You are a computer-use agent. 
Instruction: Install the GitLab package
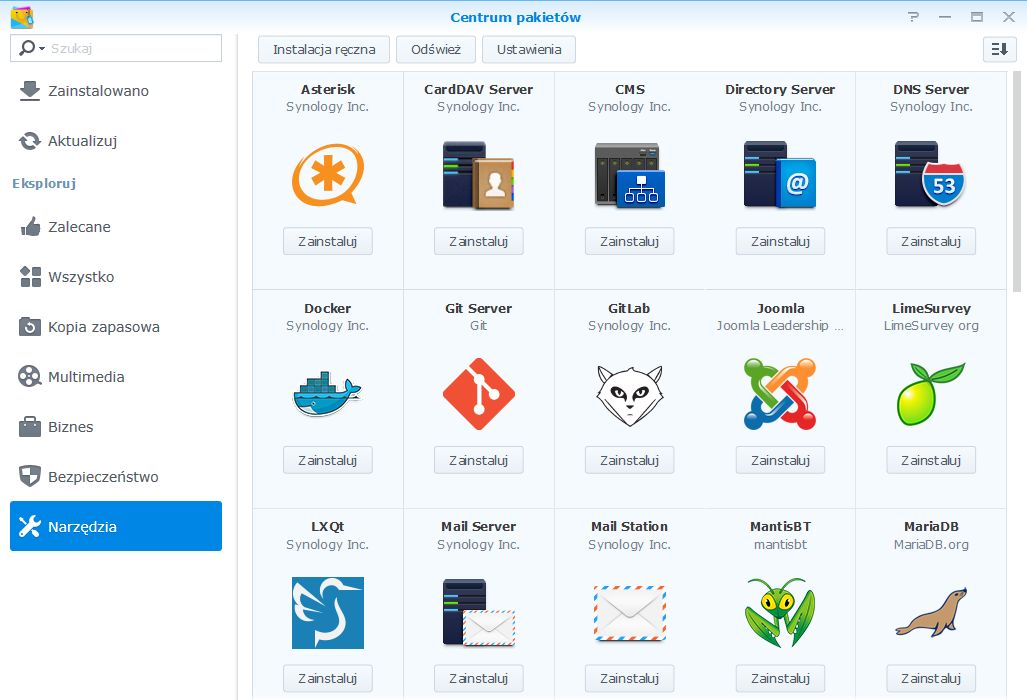coord(629,460)
